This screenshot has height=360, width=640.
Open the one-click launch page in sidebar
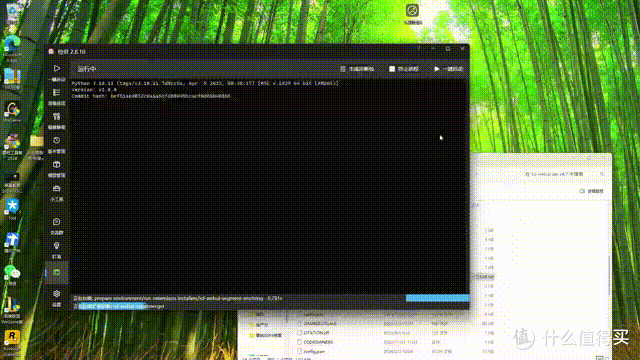[57, 72]
